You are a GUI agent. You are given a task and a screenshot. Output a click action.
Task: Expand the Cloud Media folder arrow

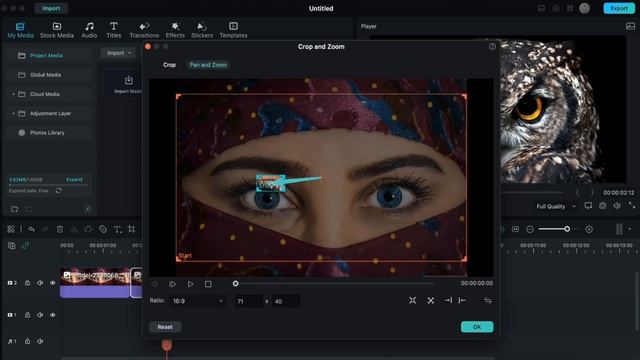[x=13, y=94]
